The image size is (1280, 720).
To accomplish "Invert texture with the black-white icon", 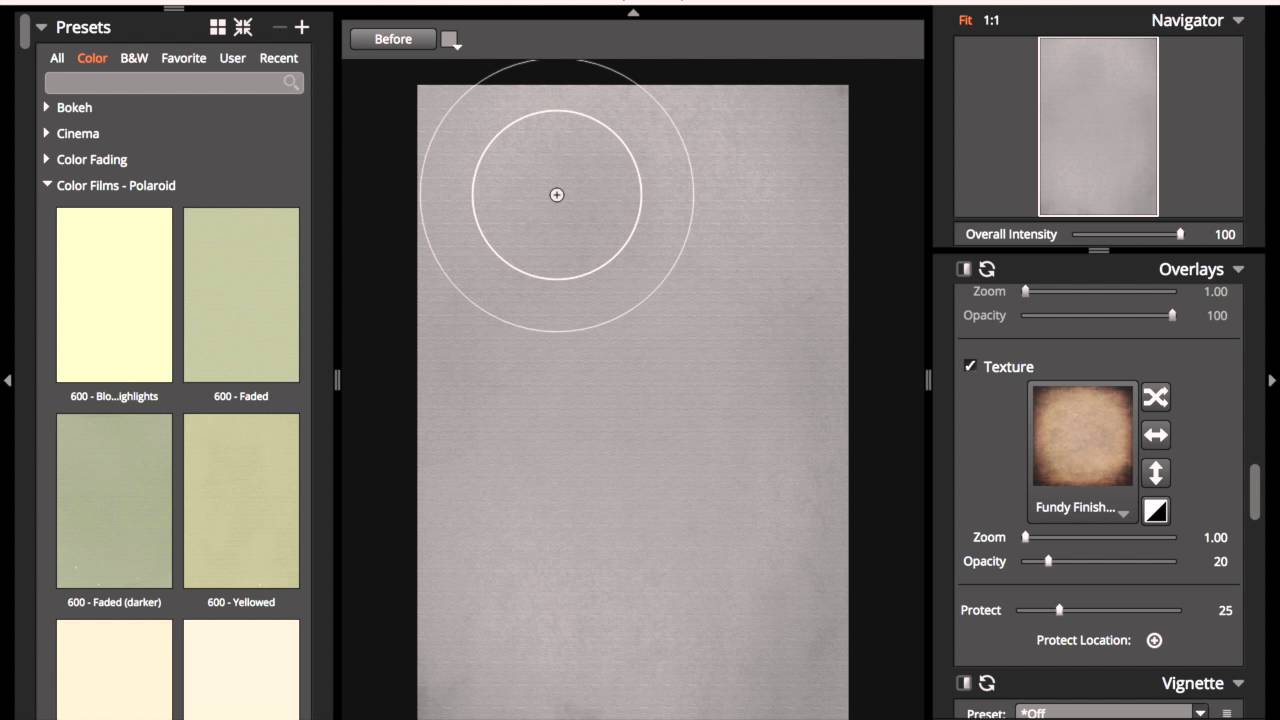I will (x=1155, y=511).
